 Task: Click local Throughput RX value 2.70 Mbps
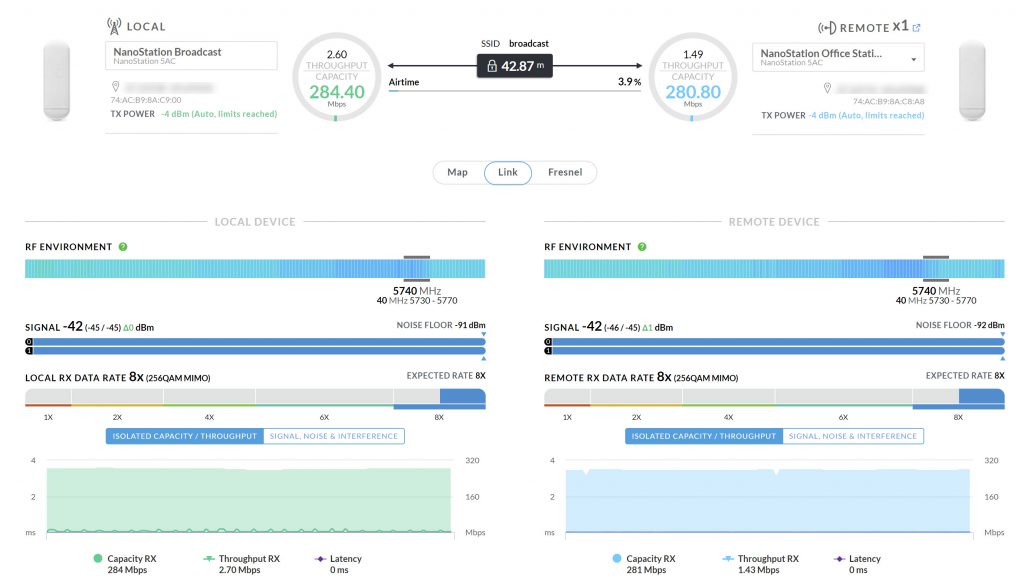pyautogui.click(x=240, y=570)
